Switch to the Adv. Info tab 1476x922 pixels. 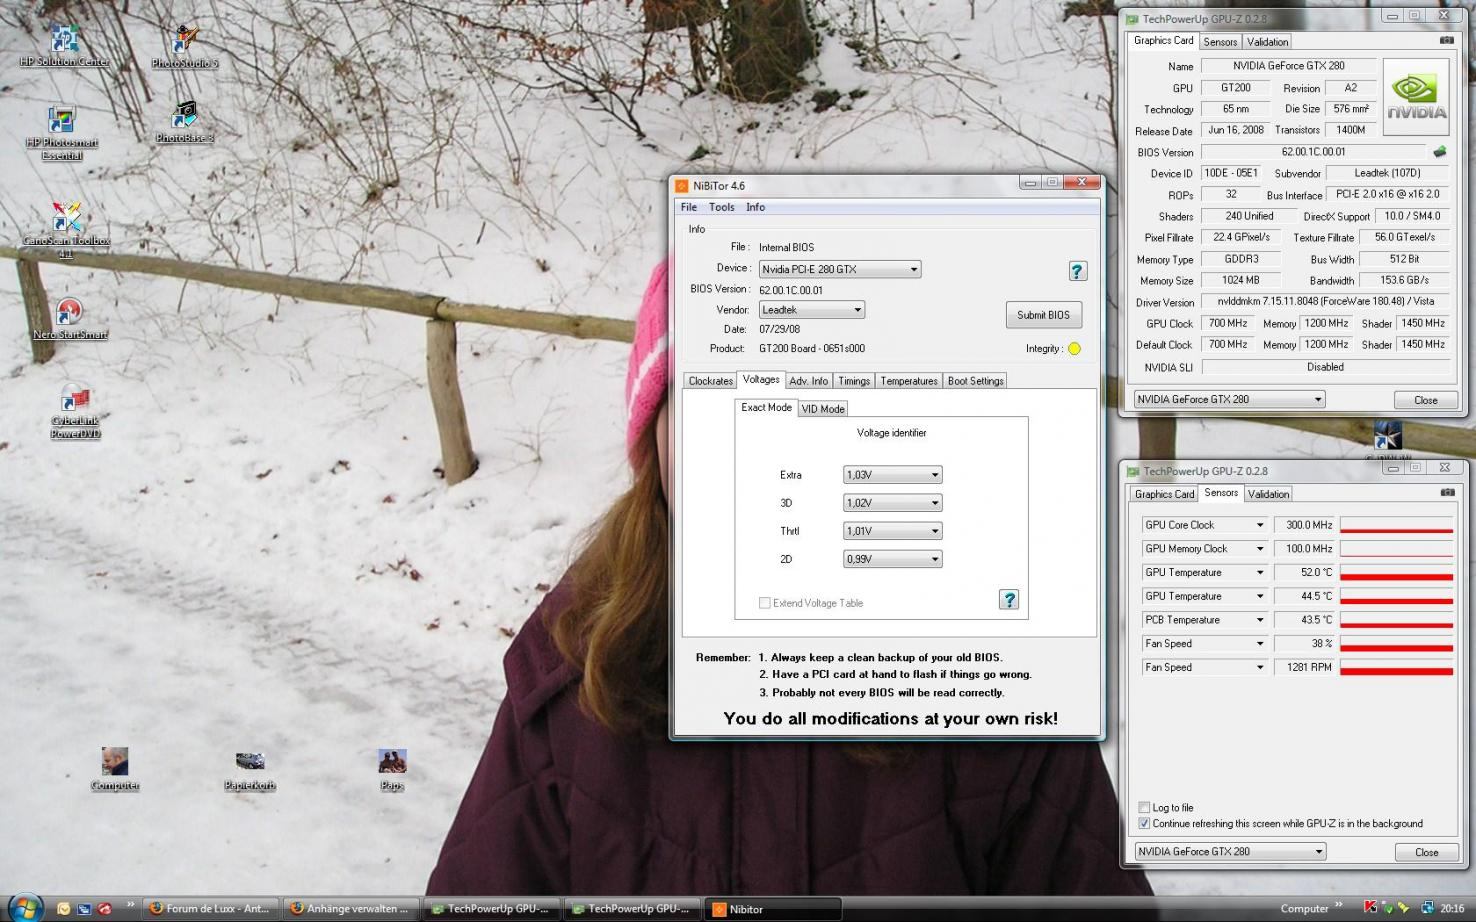(x=808, y=381)
